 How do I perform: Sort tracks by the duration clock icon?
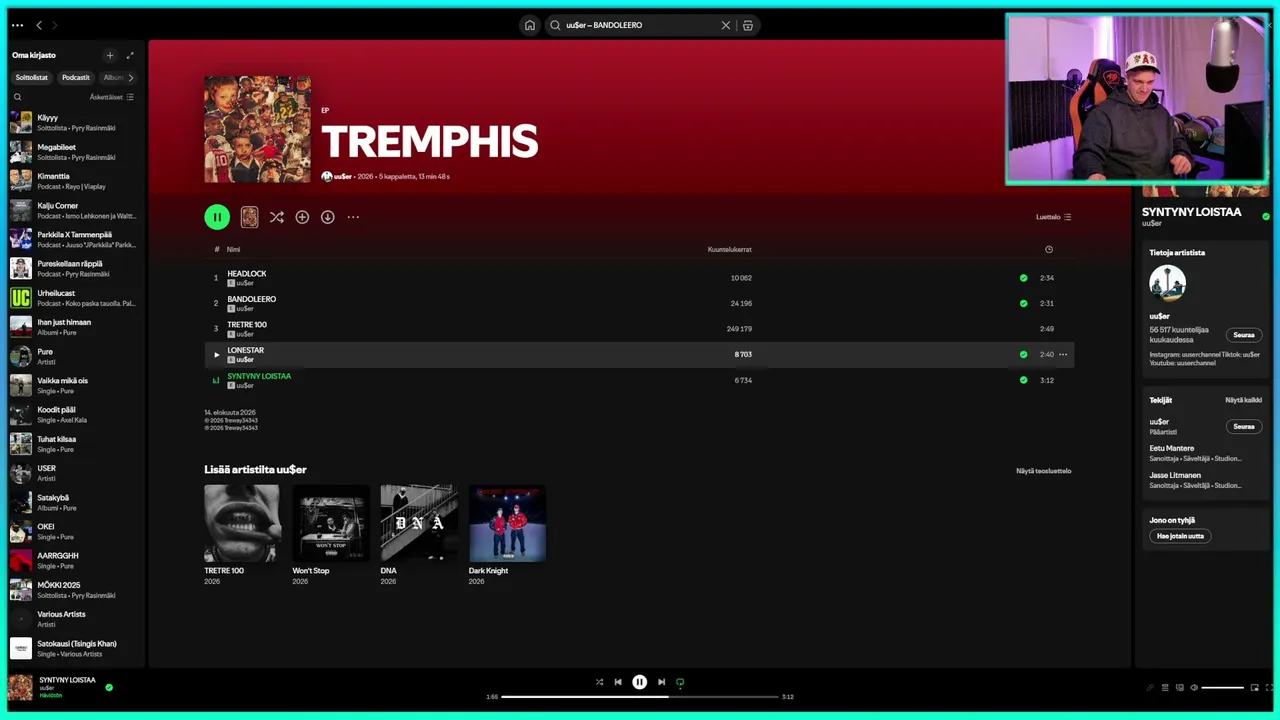click(1048, 249)
